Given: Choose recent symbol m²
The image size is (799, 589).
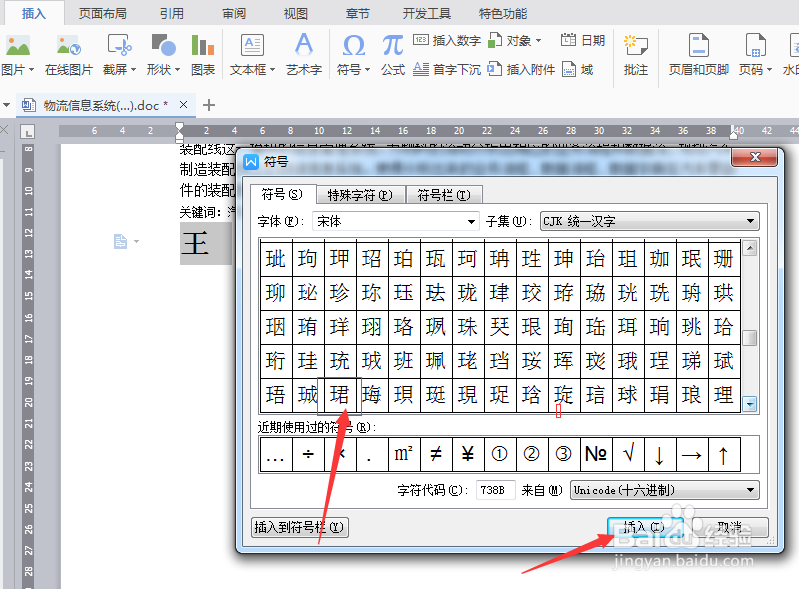Looking at the screenshot, I should [404, 454].
